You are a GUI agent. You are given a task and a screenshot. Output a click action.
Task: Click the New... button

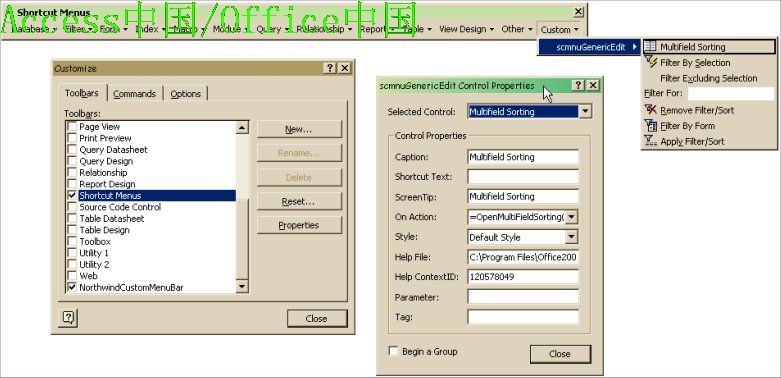click(299, 129)
